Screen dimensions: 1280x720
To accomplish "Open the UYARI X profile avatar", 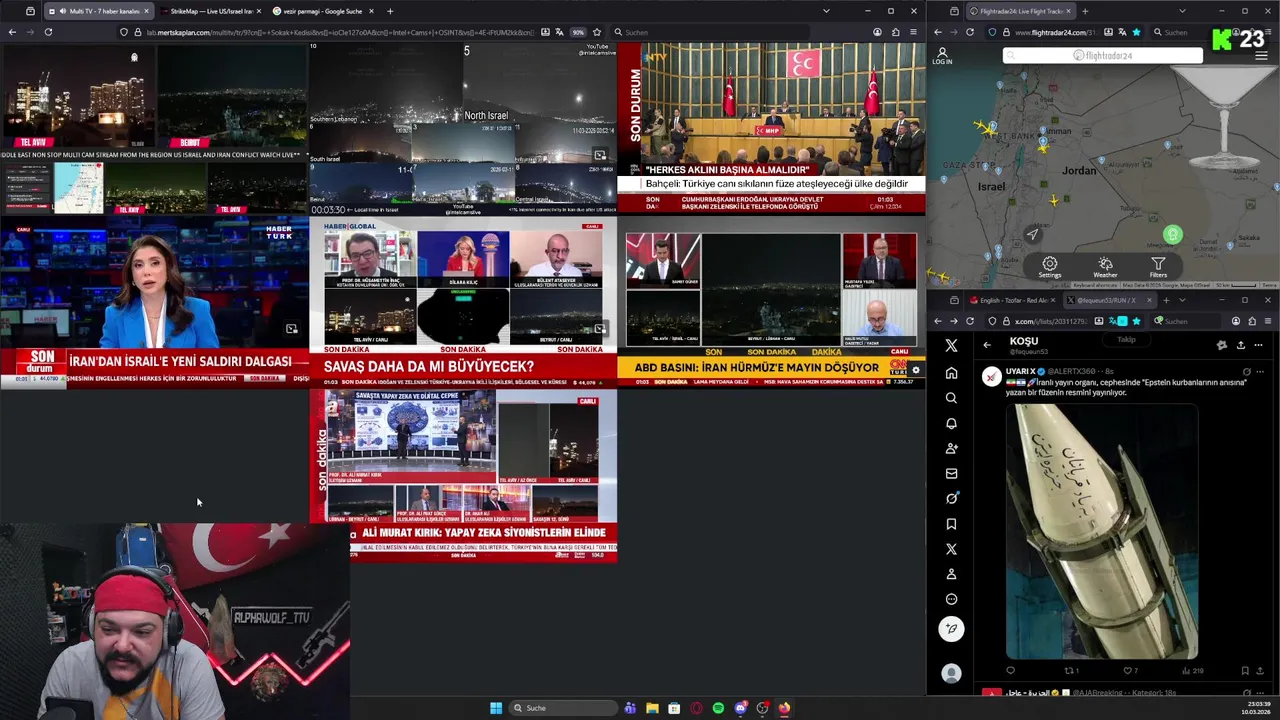I will 991,376.
